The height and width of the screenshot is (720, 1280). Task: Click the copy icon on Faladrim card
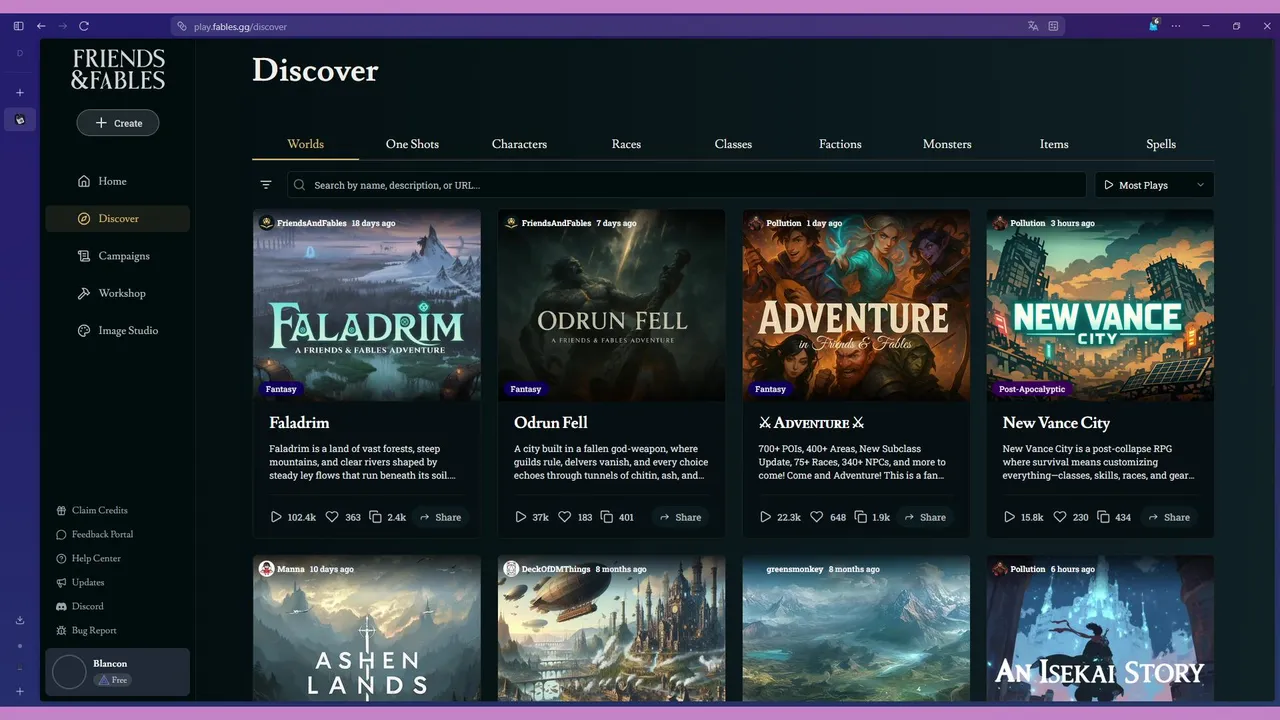pyautogui.click(x=375, y=517)
